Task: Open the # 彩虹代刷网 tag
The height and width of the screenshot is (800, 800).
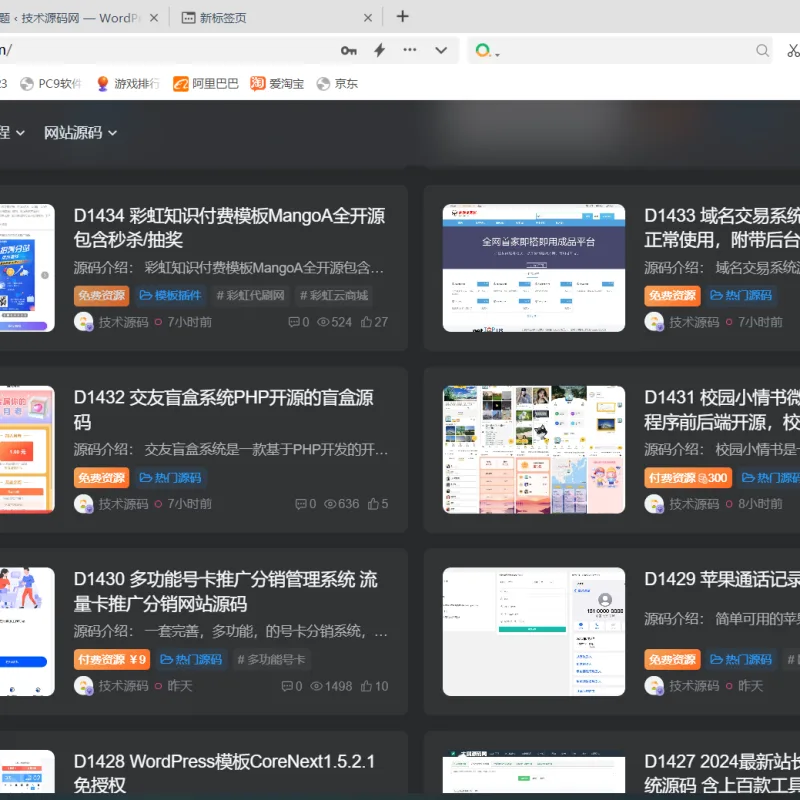Action: (251, 295)
